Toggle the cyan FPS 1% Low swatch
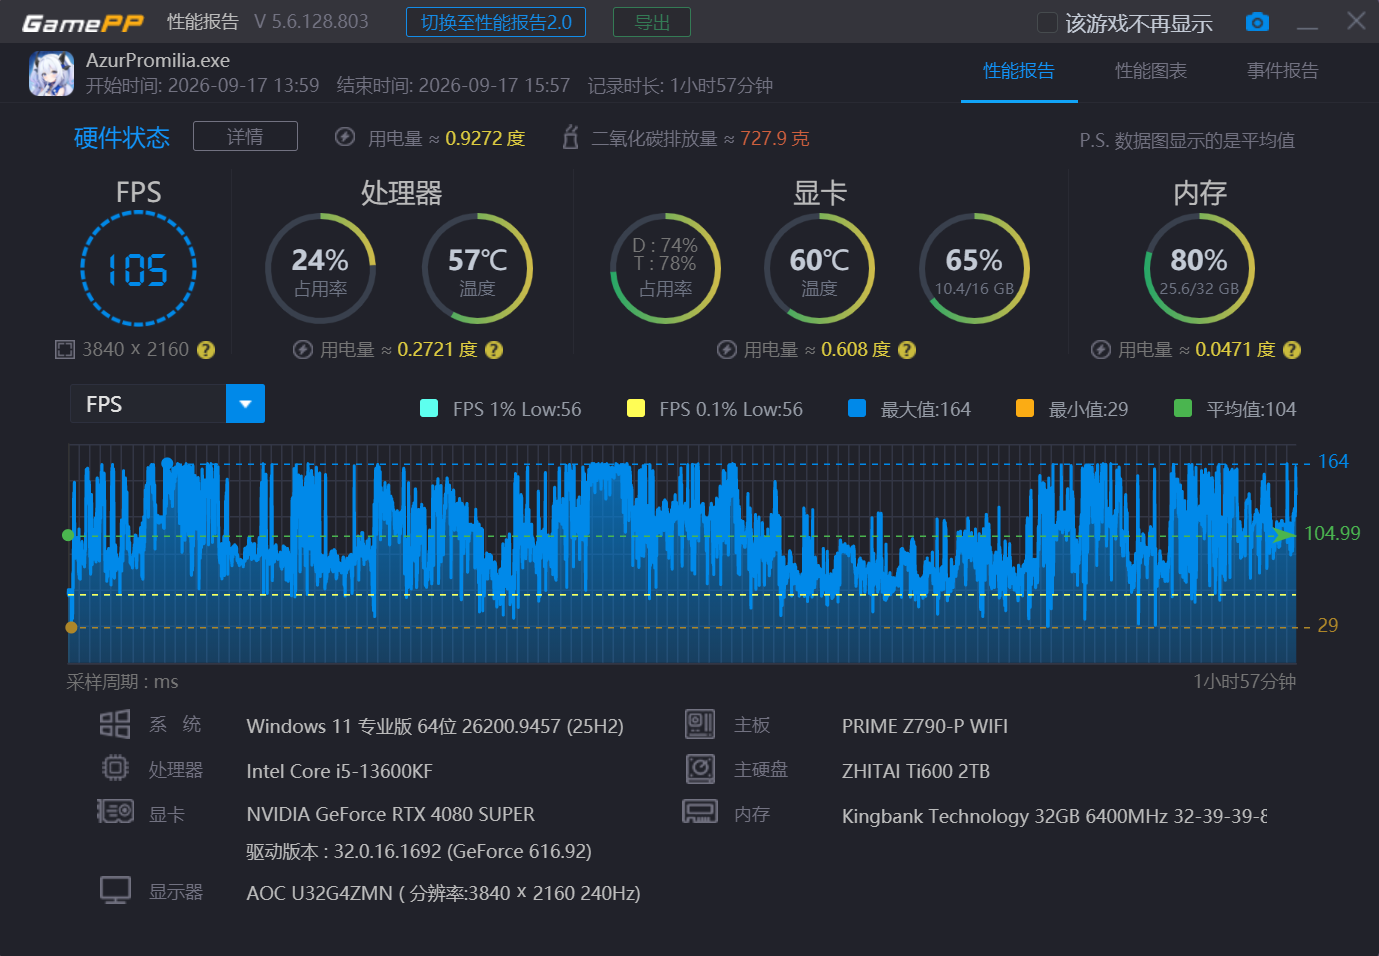This screenshot has height=956, width=1379. click(429, 408)
